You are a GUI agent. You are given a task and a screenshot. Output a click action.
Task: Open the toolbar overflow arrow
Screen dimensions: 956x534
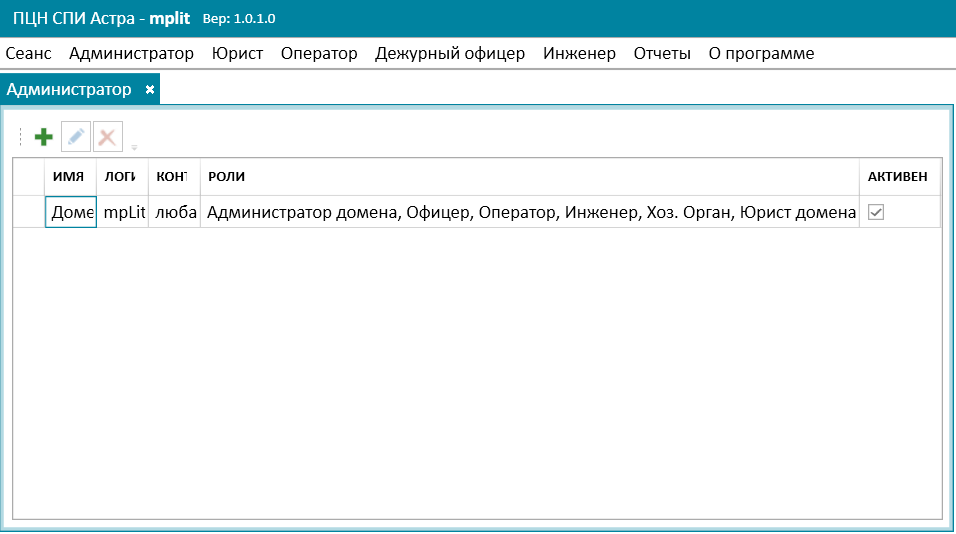click(x=134, y=147)
